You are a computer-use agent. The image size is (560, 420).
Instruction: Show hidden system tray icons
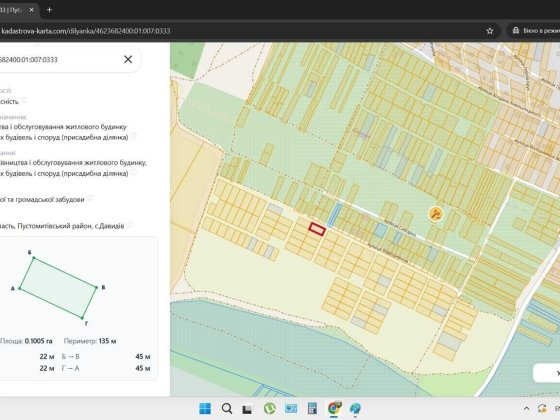[526, 409]
